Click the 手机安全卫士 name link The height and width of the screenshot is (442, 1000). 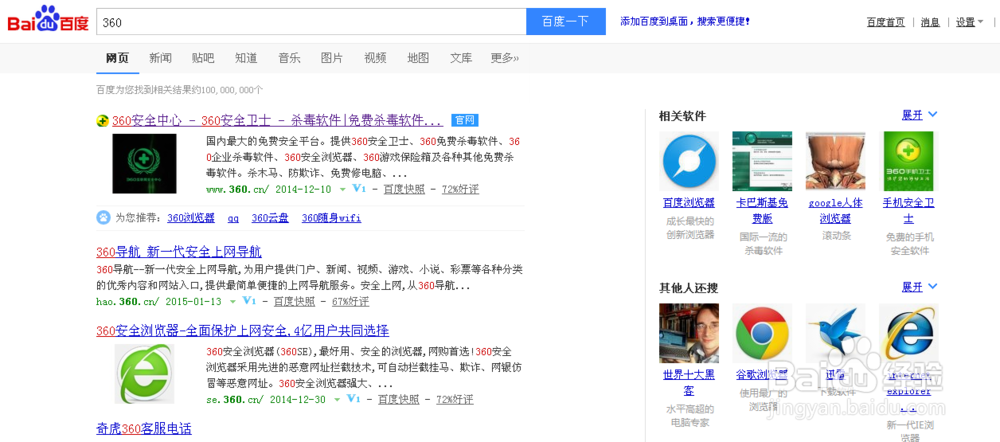[x=909, y=210]
